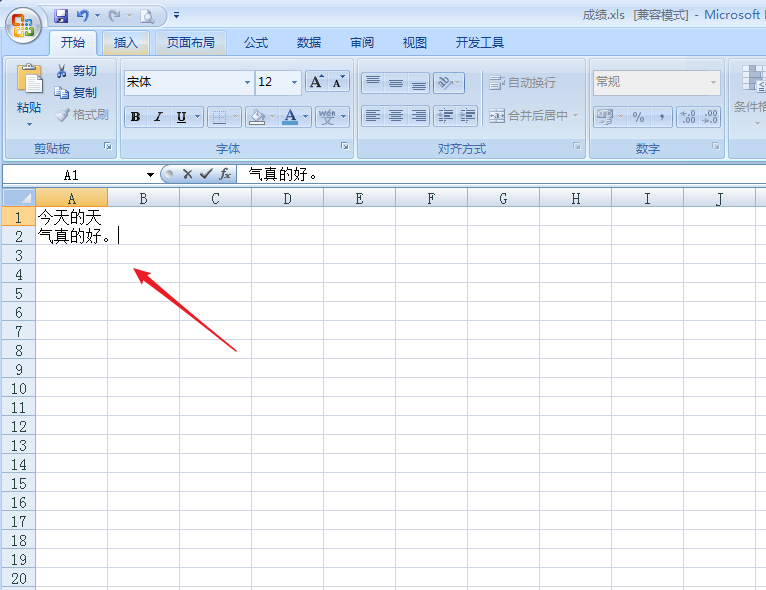Align text right
Viewport: 766px width, 590px height.
[x=418, y=116]
